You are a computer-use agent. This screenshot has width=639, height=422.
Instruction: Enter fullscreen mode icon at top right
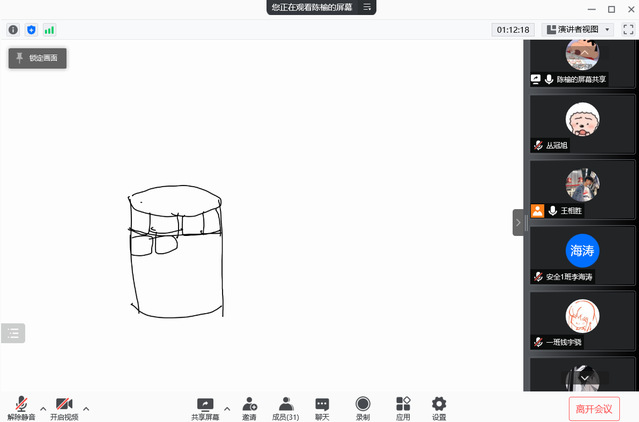(x=628, y=30)
